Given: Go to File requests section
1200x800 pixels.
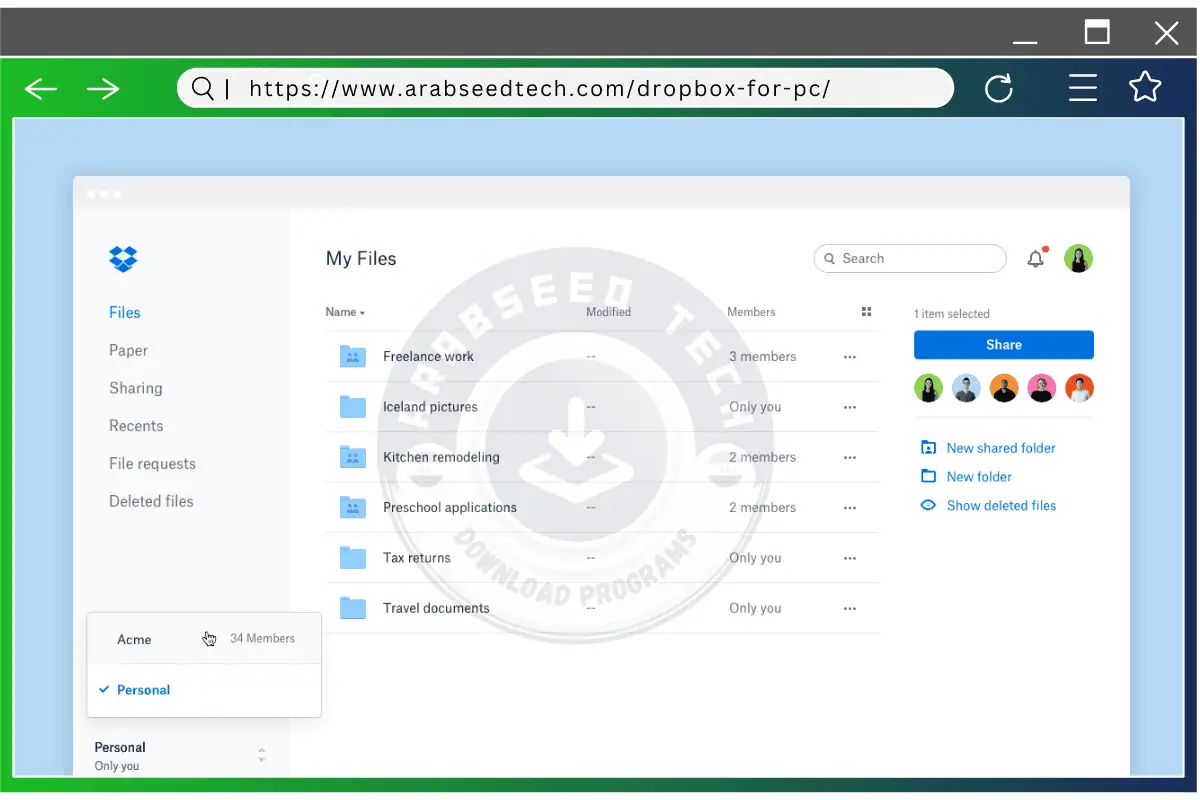Looking at the screenshot, I should (152, 464).
